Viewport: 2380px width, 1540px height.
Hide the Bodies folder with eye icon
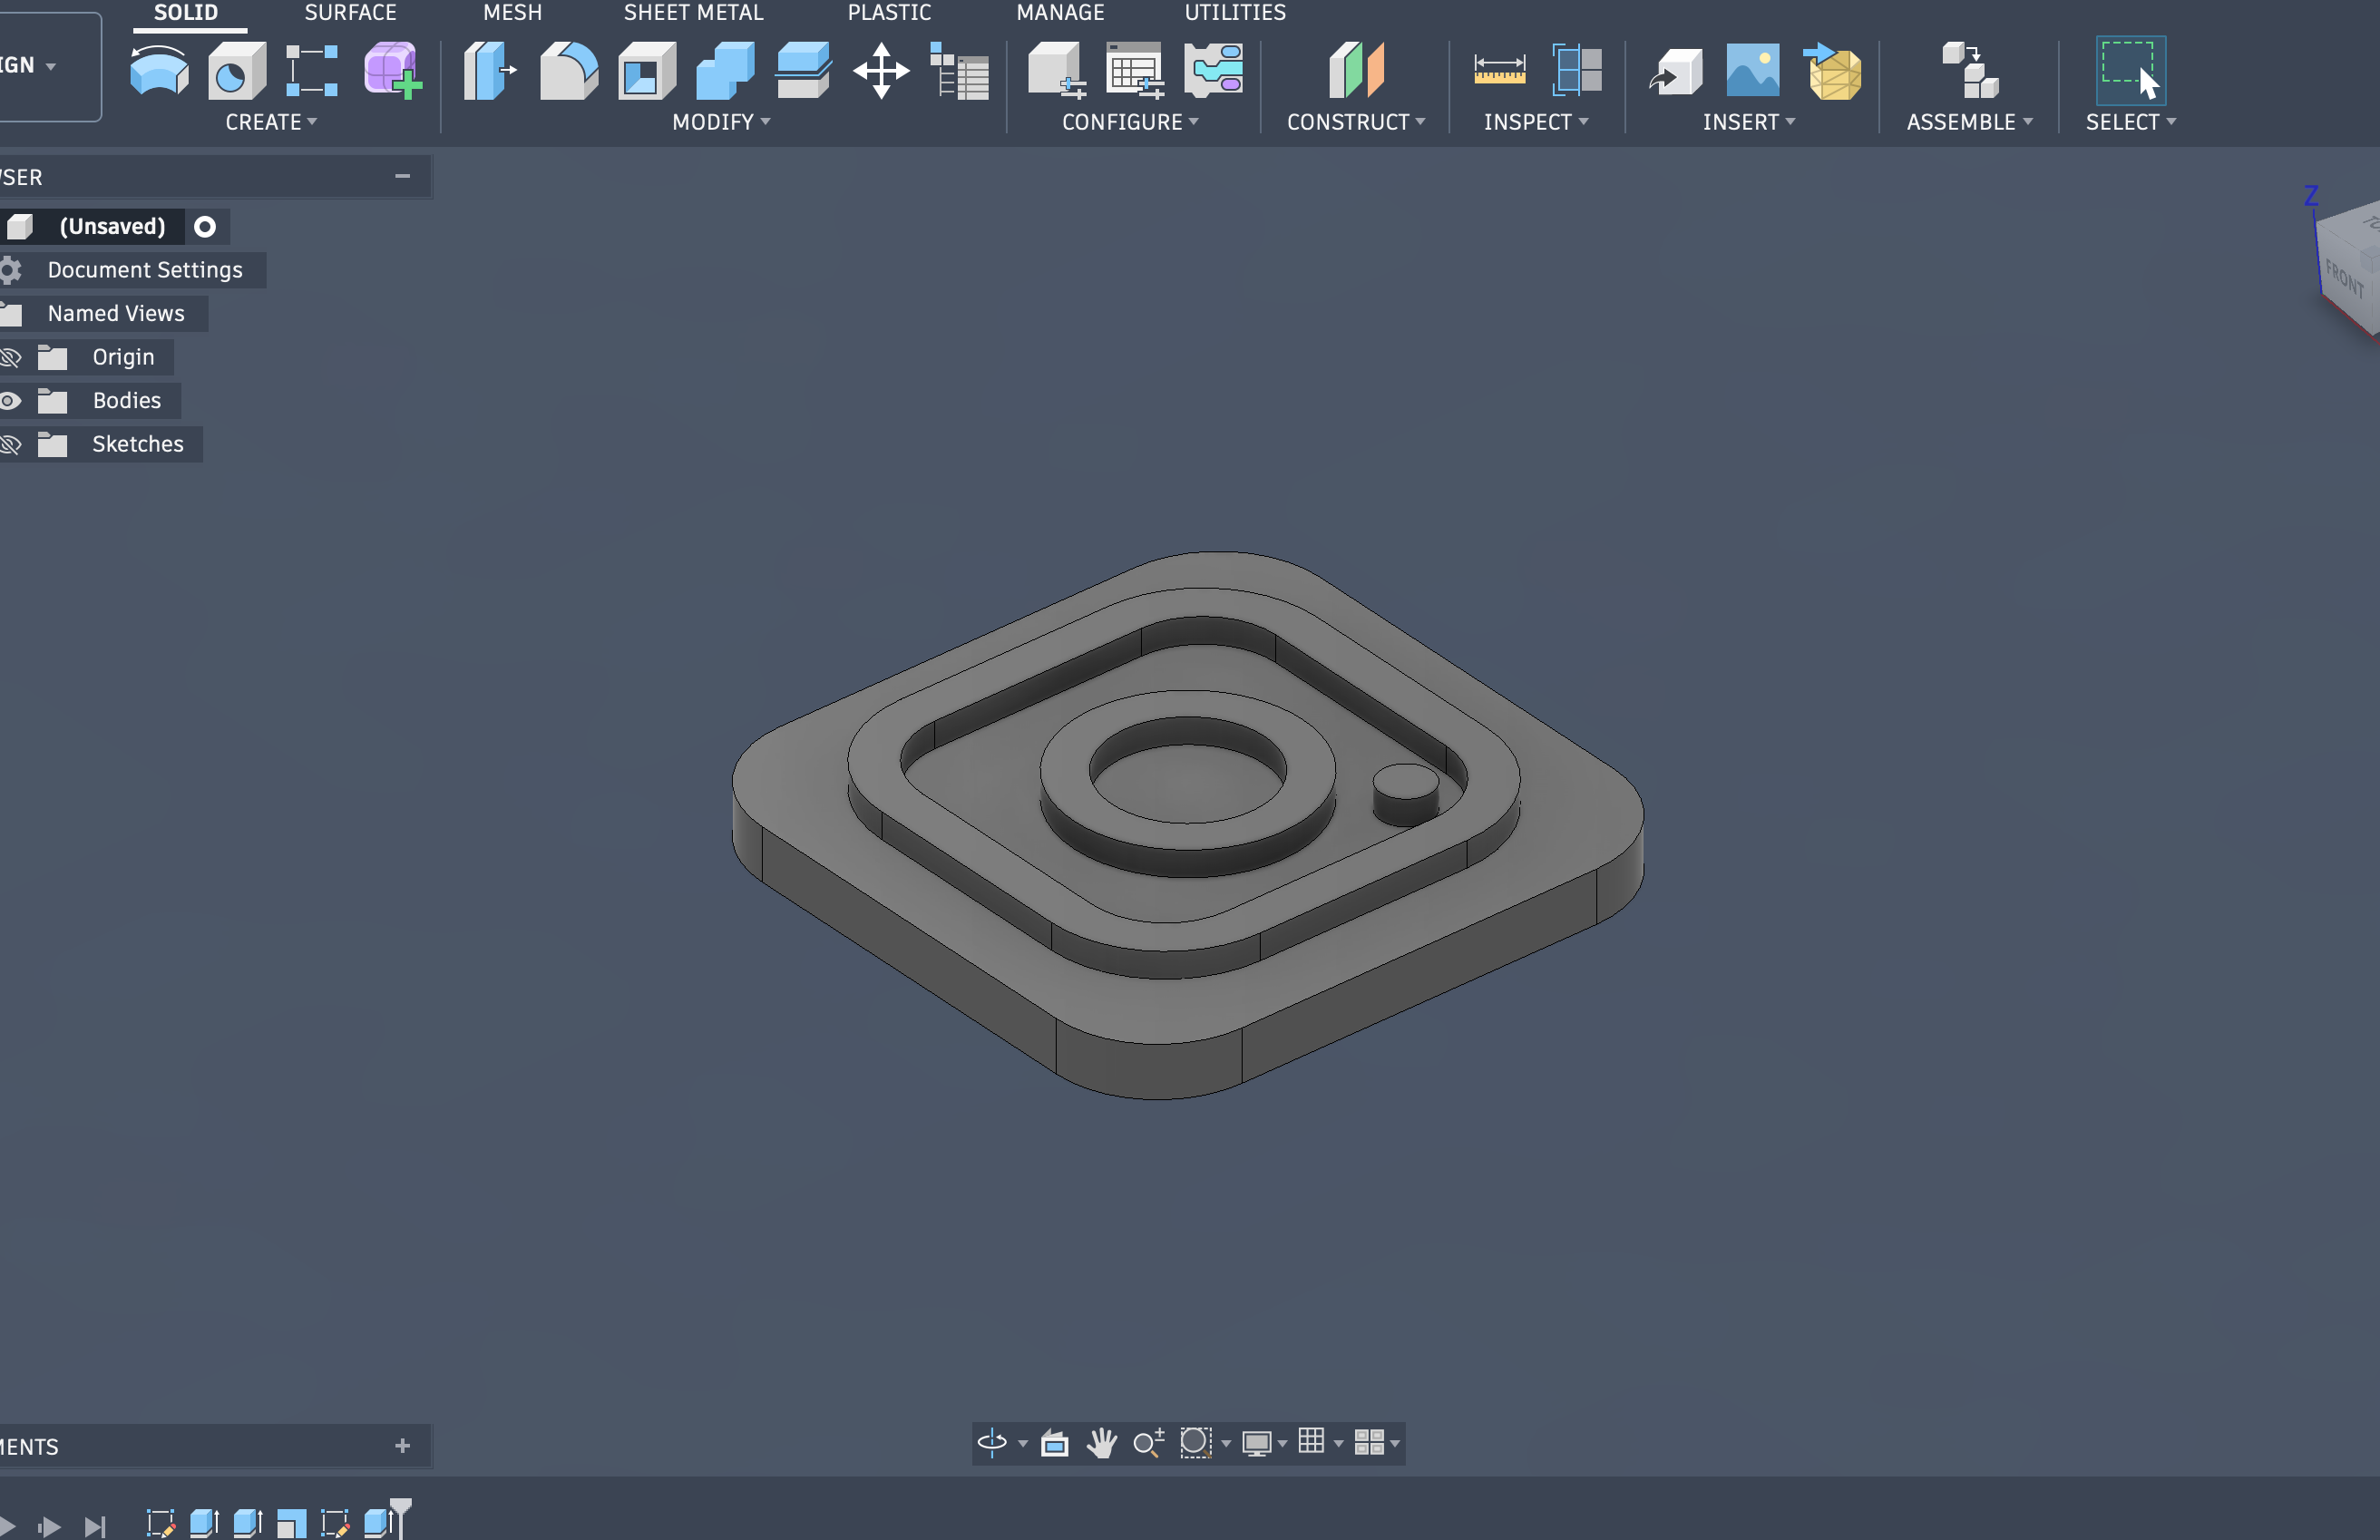click(x=10, y=401)
